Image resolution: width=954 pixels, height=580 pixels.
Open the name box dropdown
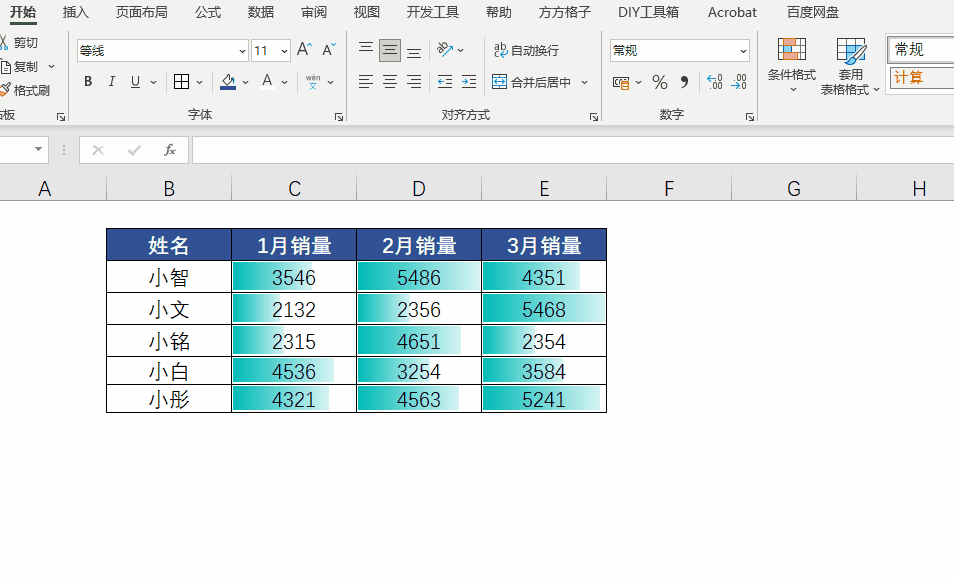(38, 149)
